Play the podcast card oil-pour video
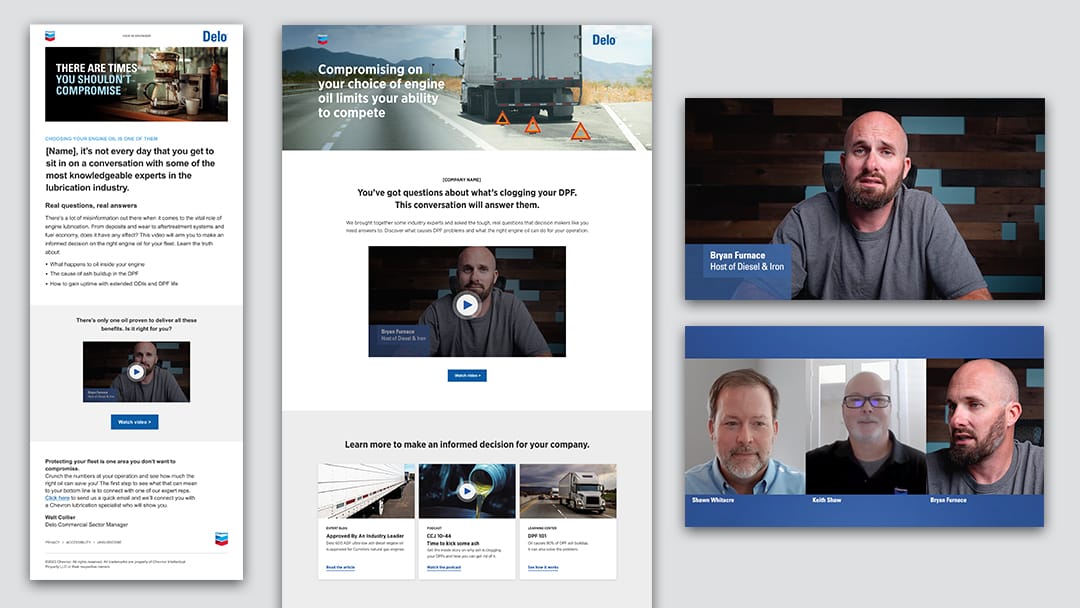Screen dimensions: 1080x608 click(467, 491)
